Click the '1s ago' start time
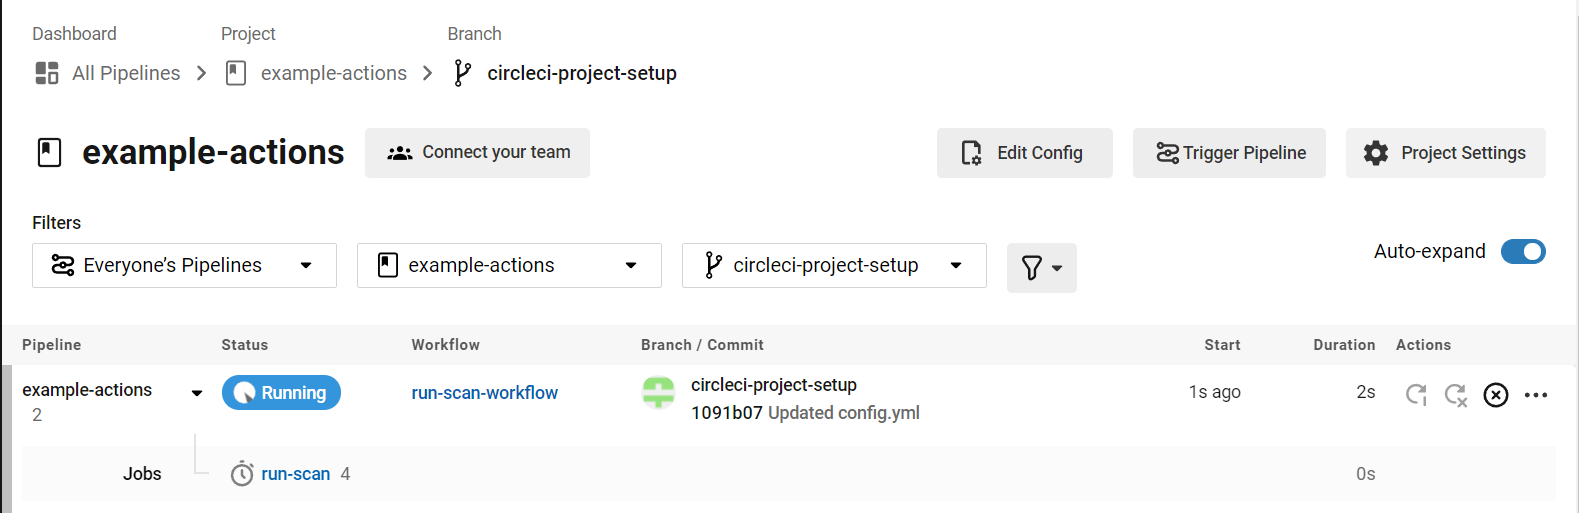Viewport: 1579px width, 513px height. coord(1215,392)
